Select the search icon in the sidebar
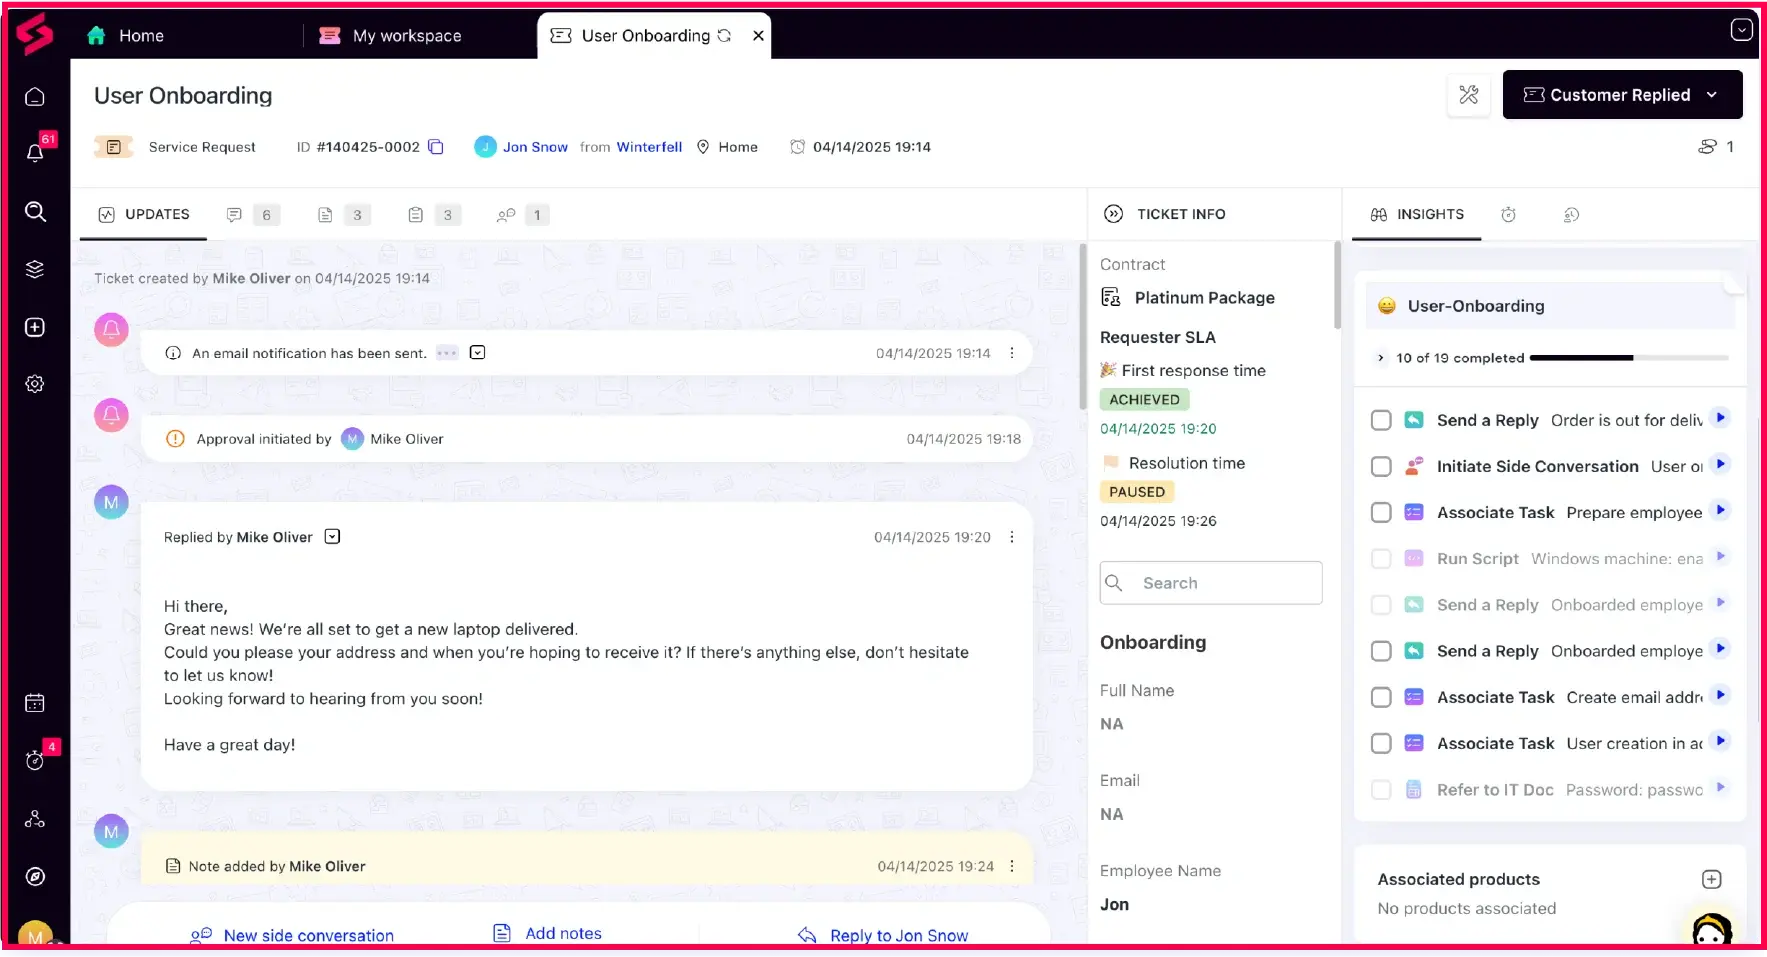Image resolution: width=1767 pixels, height=957 pixels. [35, 212]
